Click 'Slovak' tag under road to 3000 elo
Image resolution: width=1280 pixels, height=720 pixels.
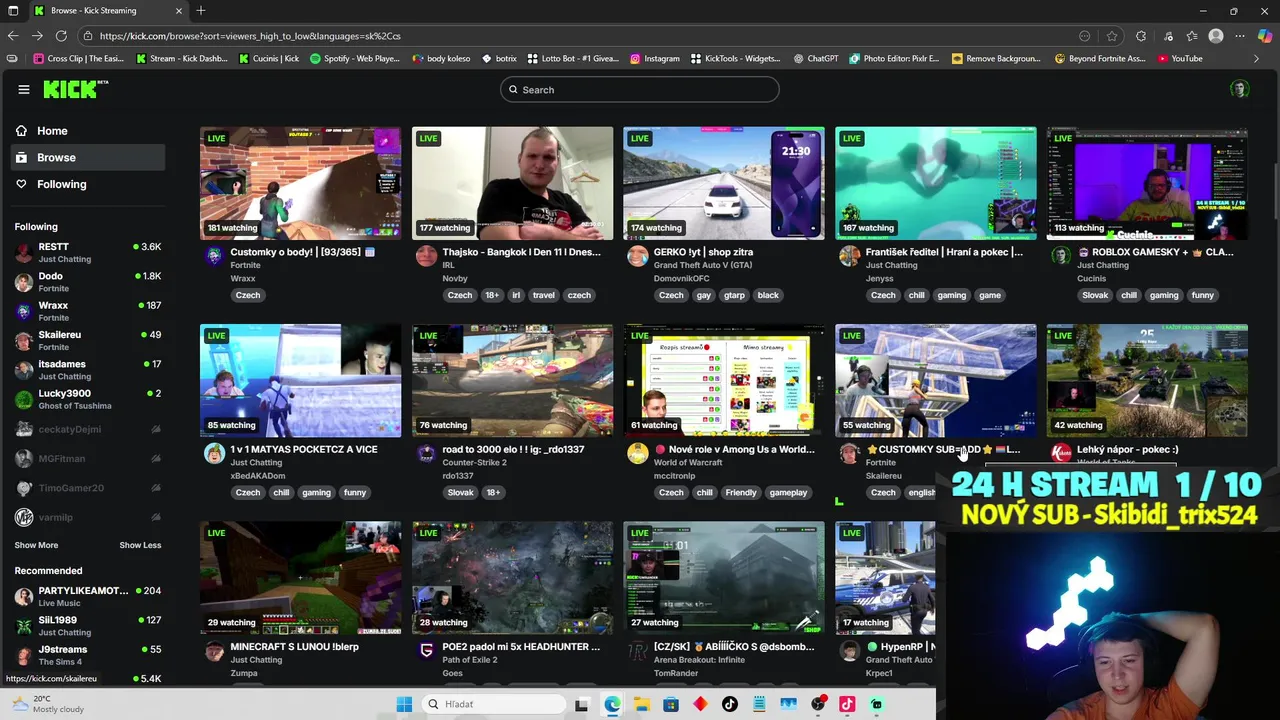point(461,492)
